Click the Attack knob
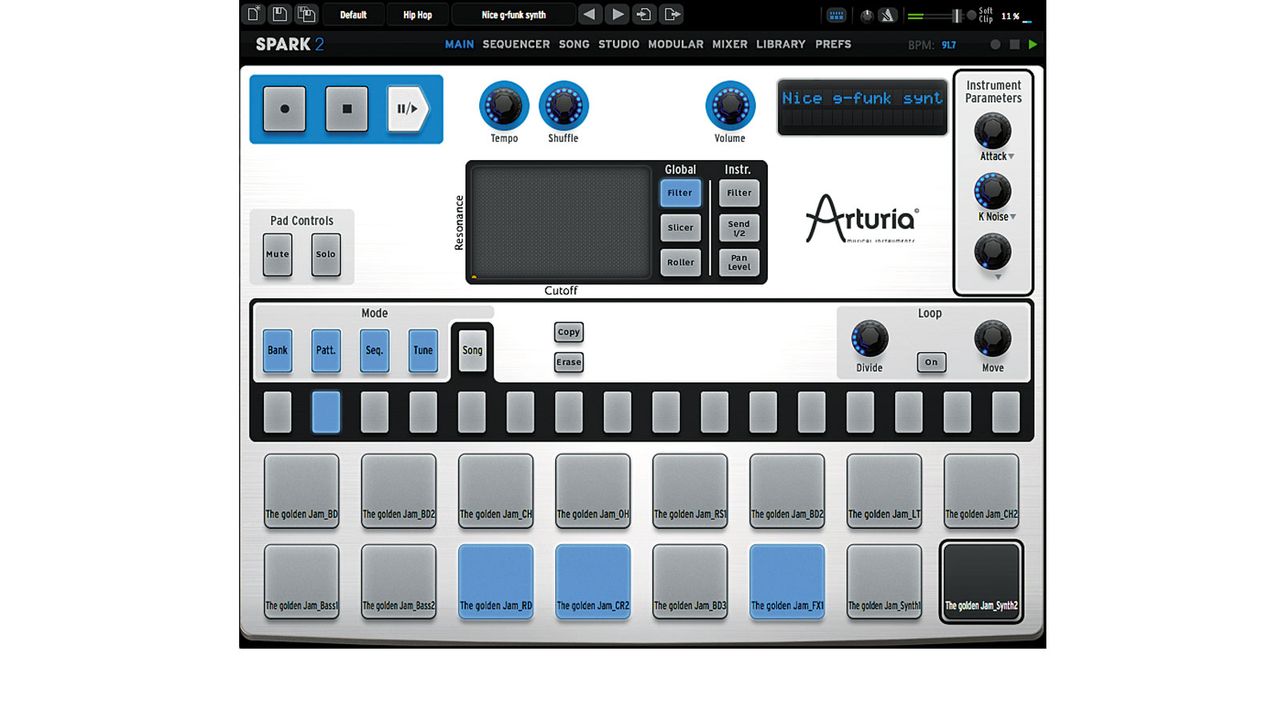Viewport: 1280px width, 720px height. pyautogui.click(x=993, y=131)
